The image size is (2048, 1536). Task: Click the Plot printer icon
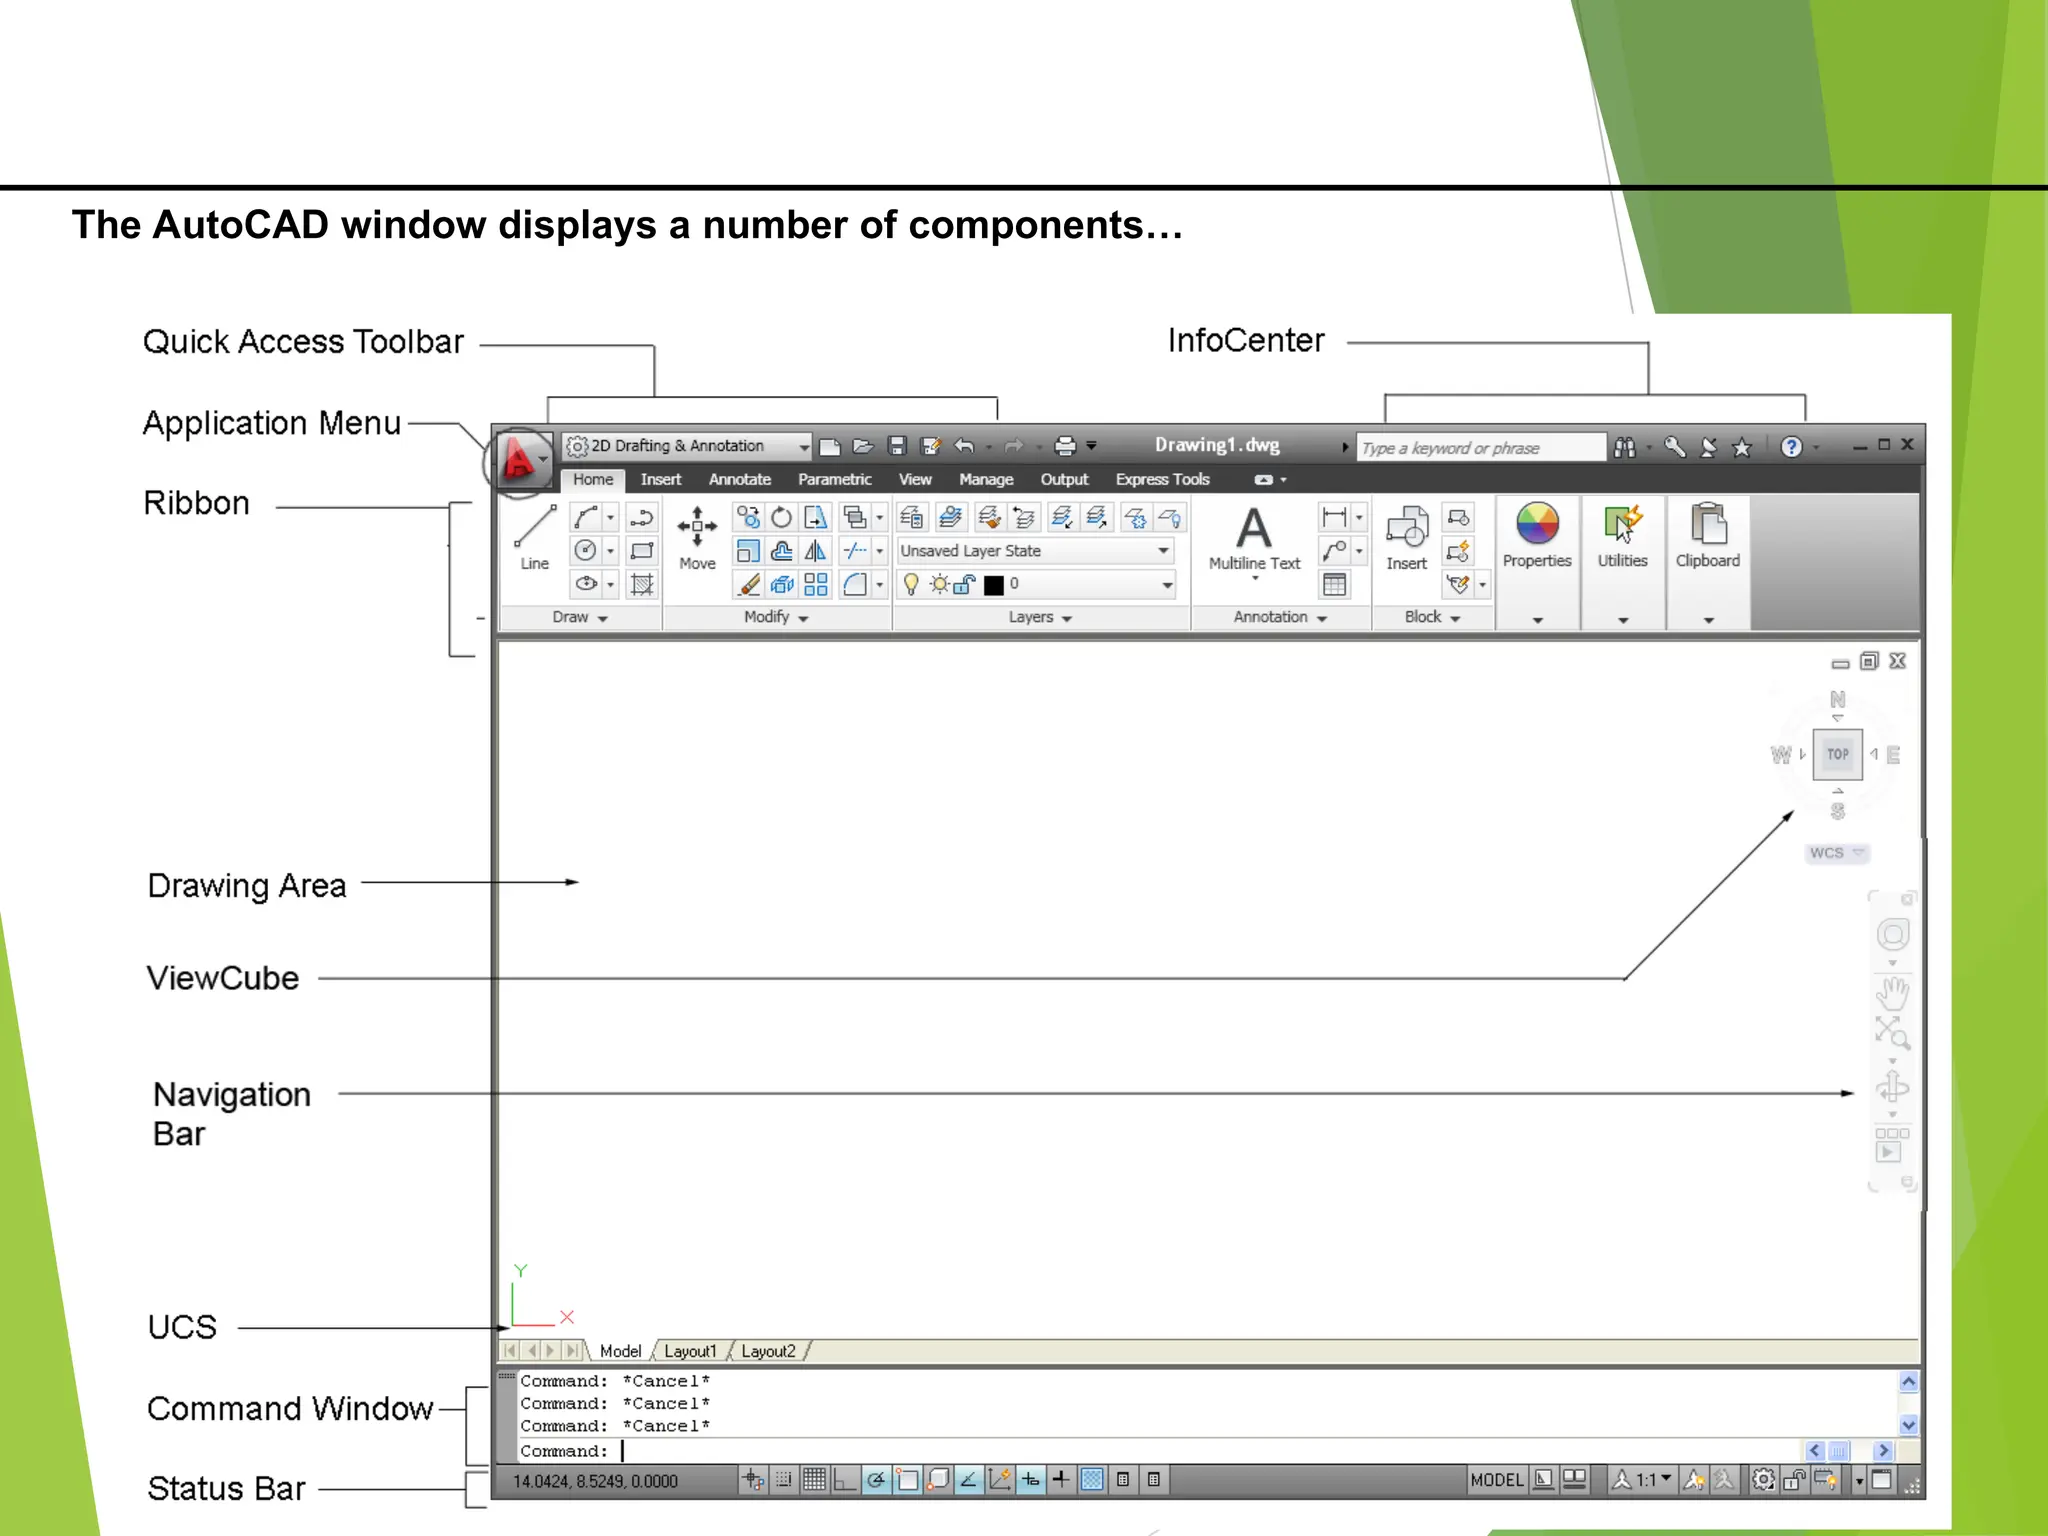click(1066, 446)
